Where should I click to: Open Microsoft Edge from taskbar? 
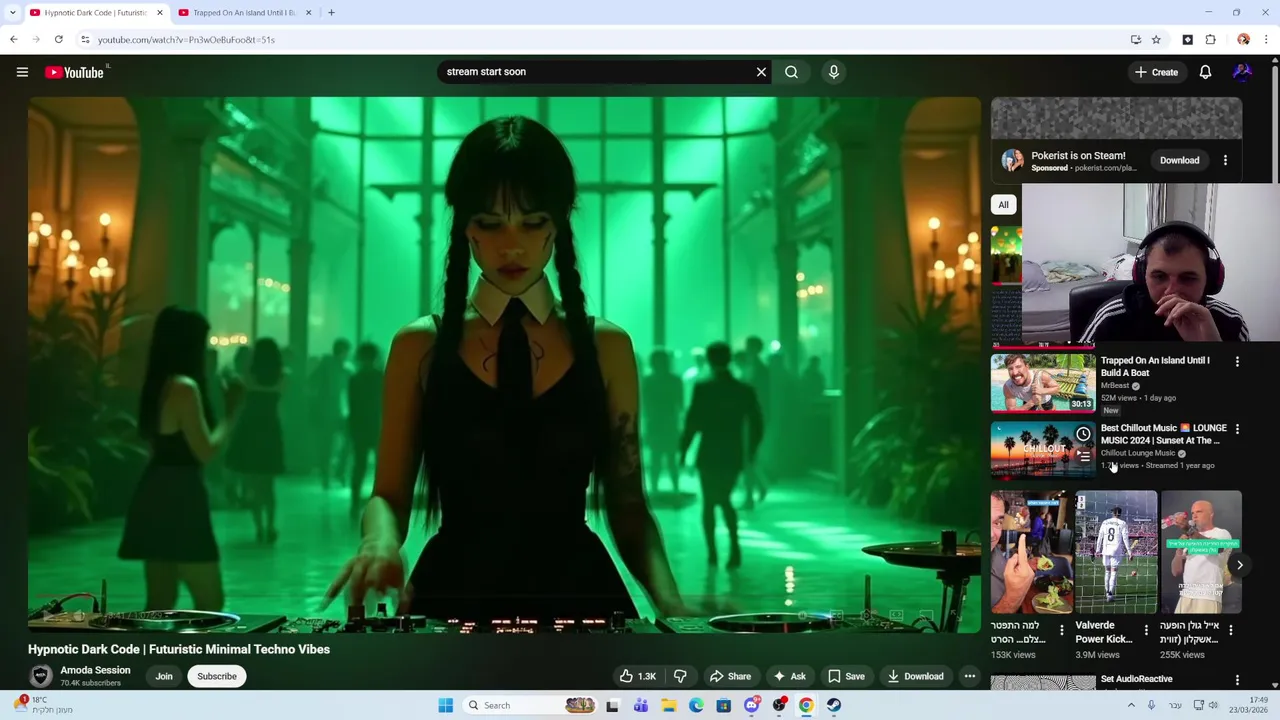(x=696, y=705)
